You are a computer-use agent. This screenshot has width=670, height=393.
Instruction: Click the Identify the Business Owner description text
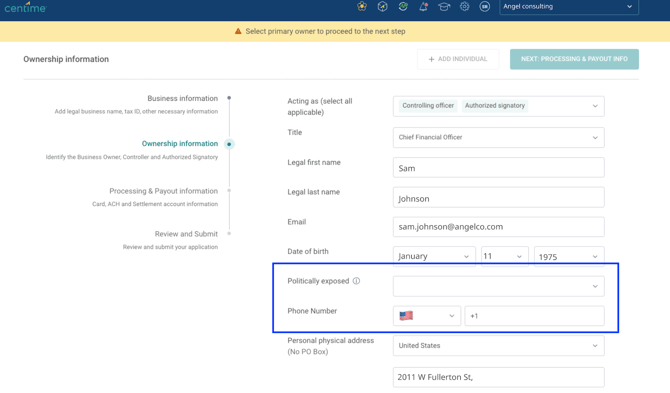132,157
